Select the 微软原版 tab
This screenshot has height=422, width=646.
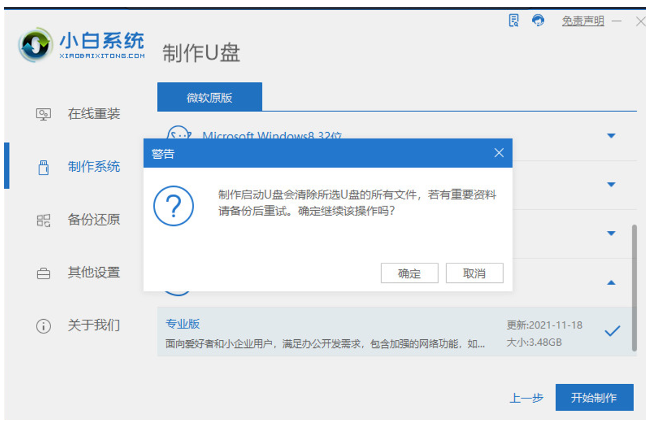209,97
